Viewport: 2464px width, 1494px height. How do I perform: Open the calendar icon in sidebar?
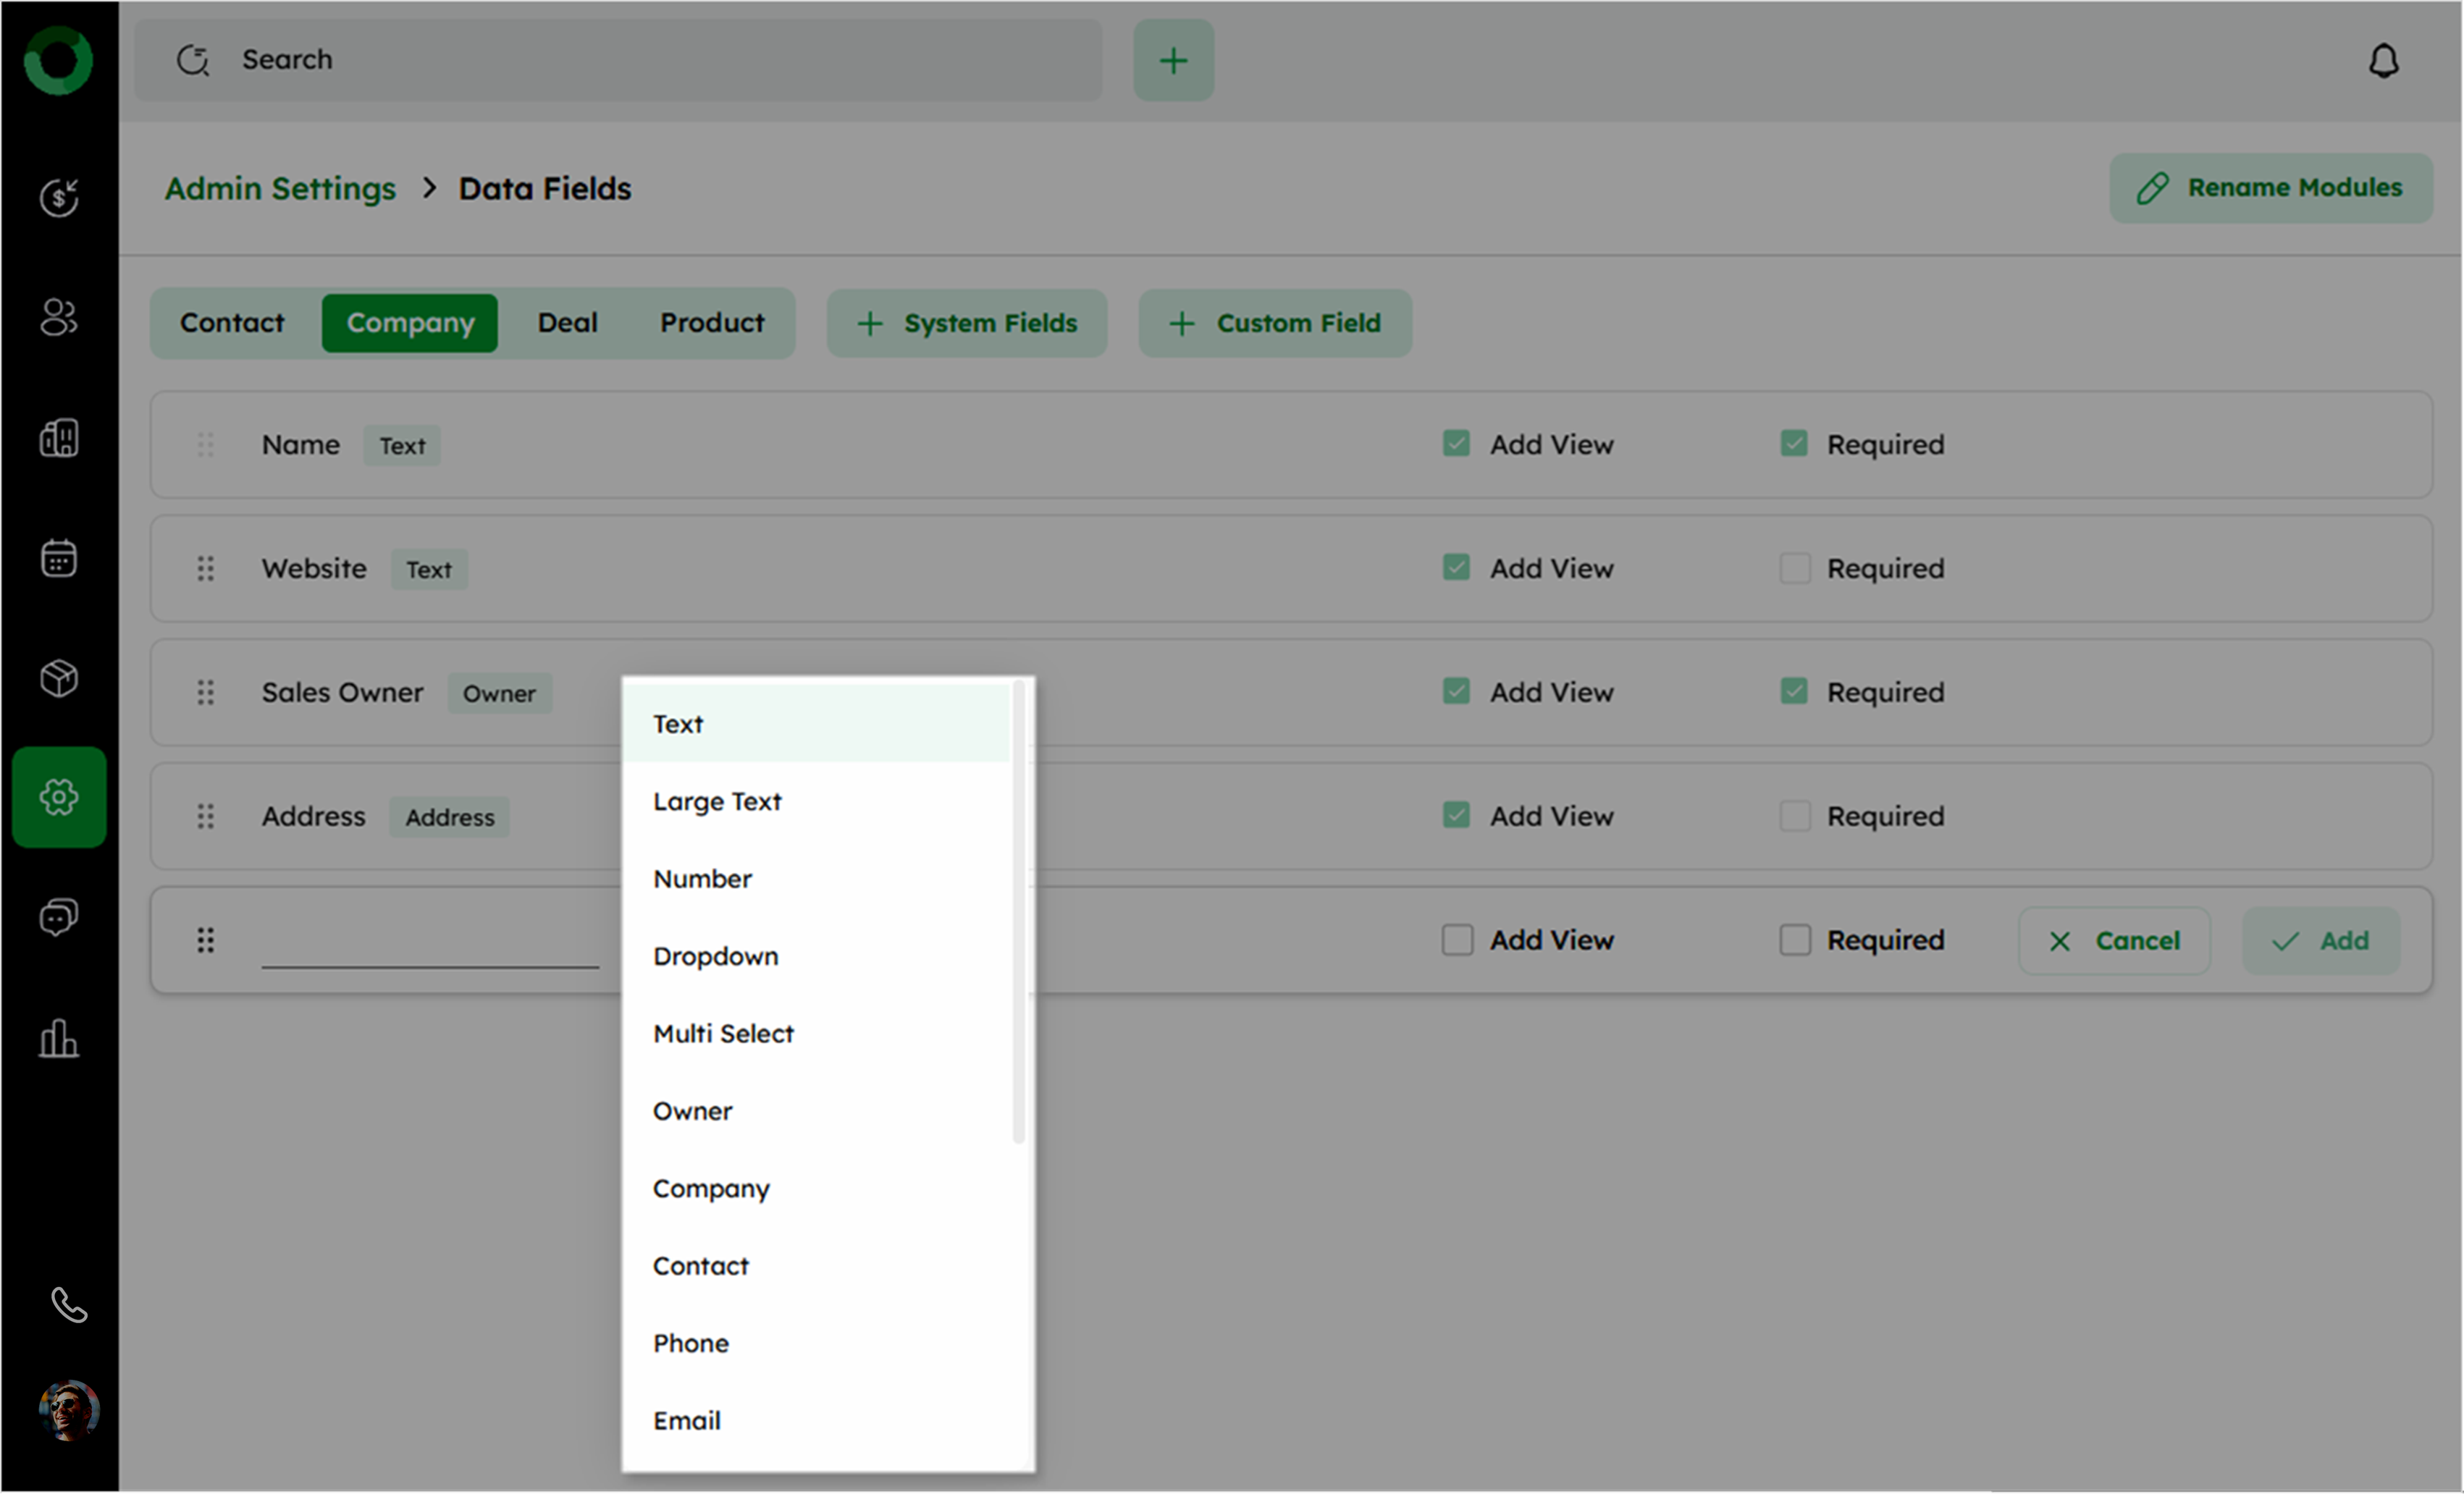59,558
